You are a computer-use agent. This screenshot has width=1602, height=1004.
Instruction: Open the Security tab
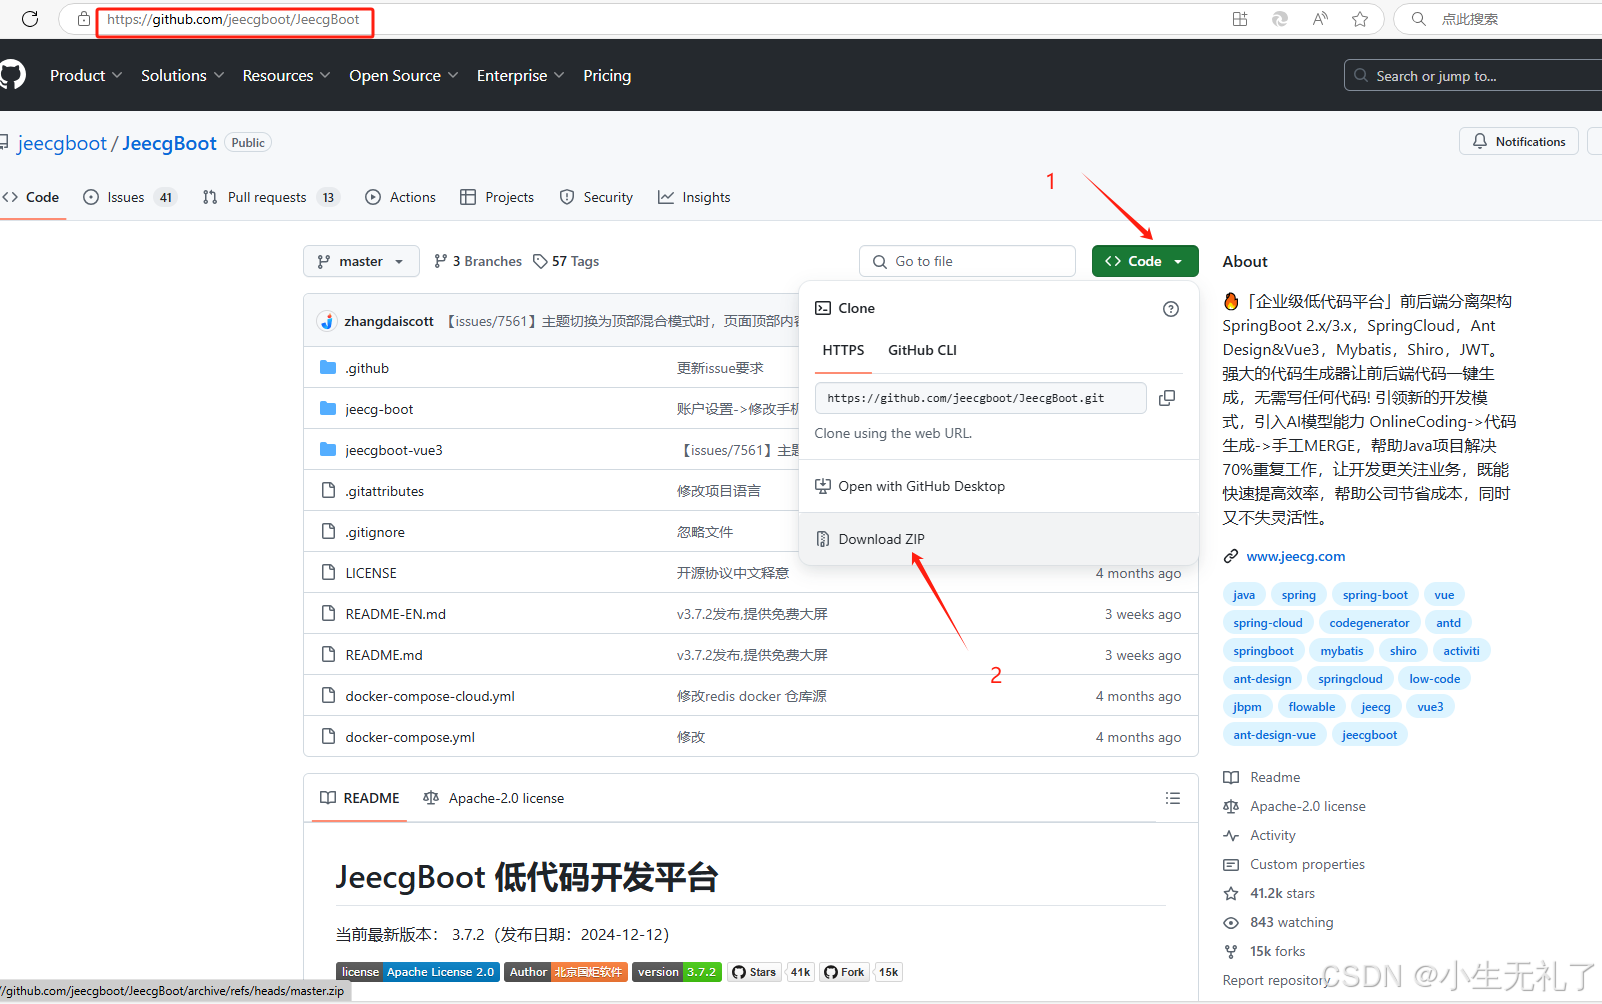pyautogui.click(x=596, y=197)
